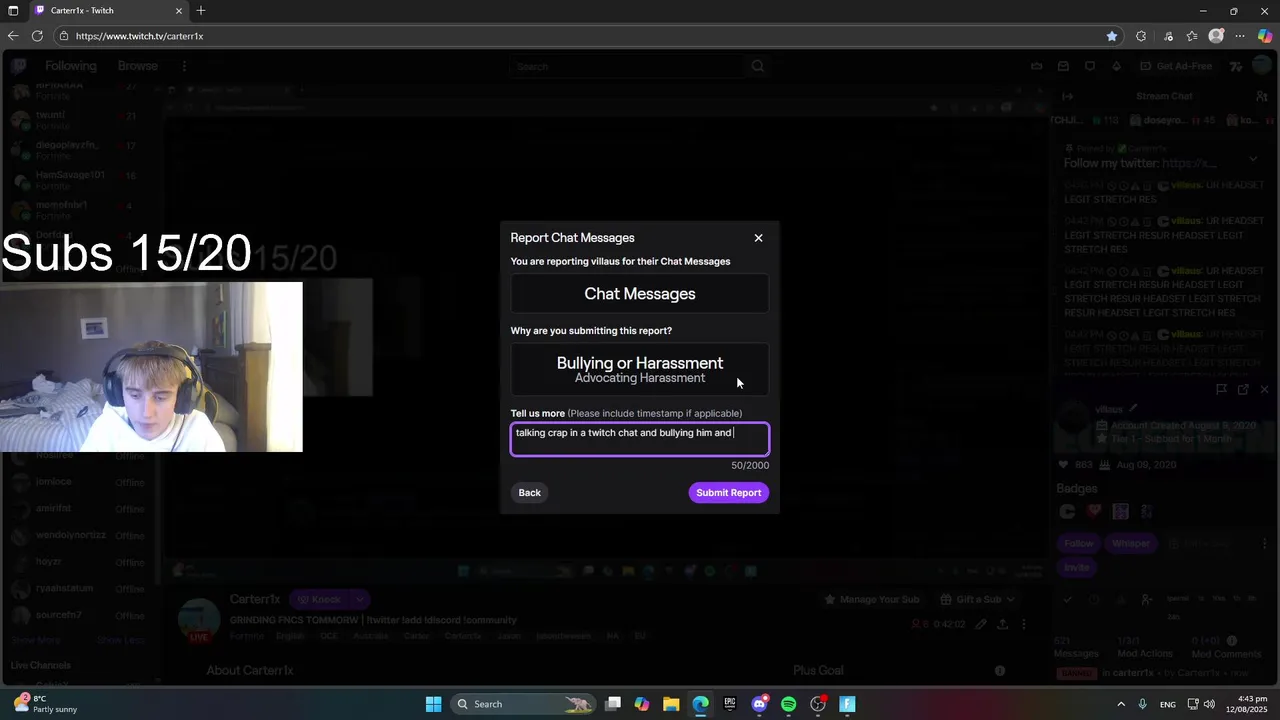Go back in browser history
1280x720 pixels.
tap(13, 36)
